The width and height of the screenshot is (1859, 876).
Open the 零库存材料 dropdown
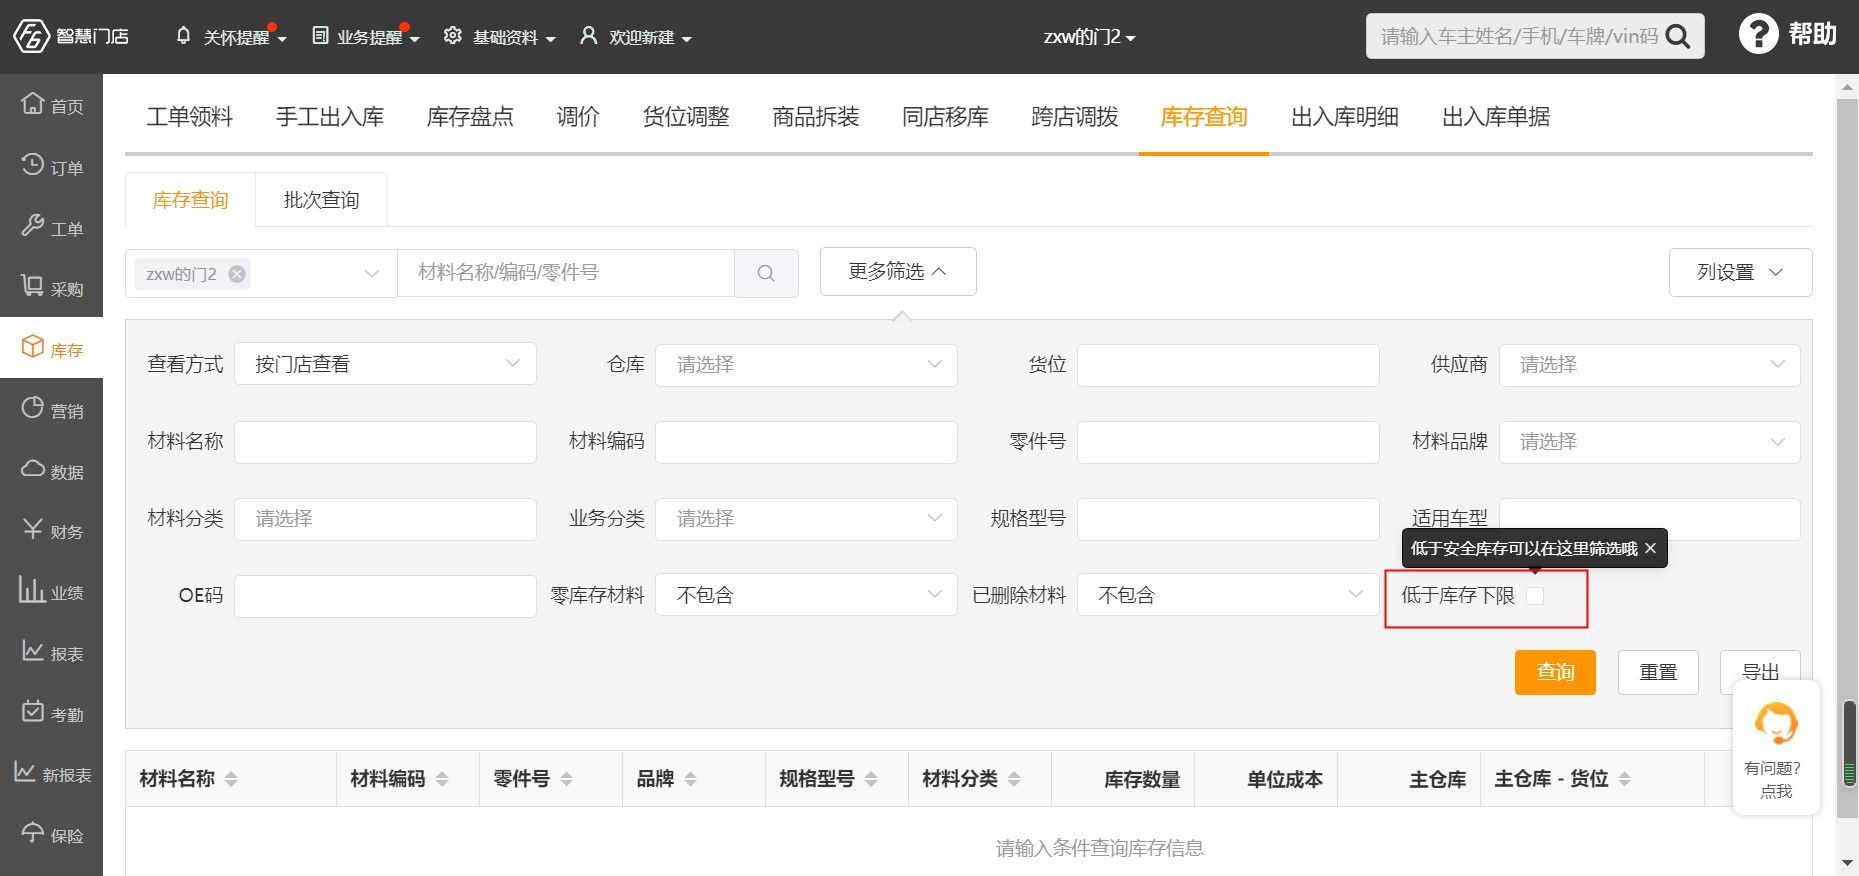click(x=806, y=595)
